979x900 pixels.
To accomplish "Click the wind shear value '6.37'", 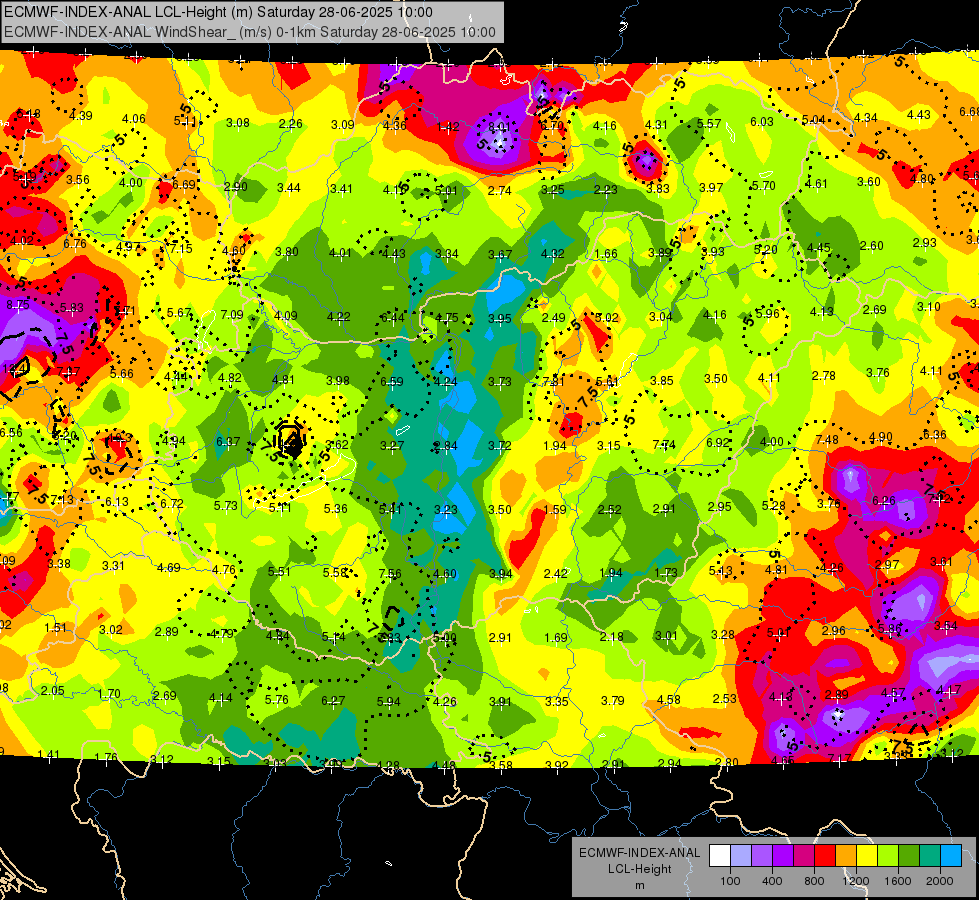I will point(228,441).
